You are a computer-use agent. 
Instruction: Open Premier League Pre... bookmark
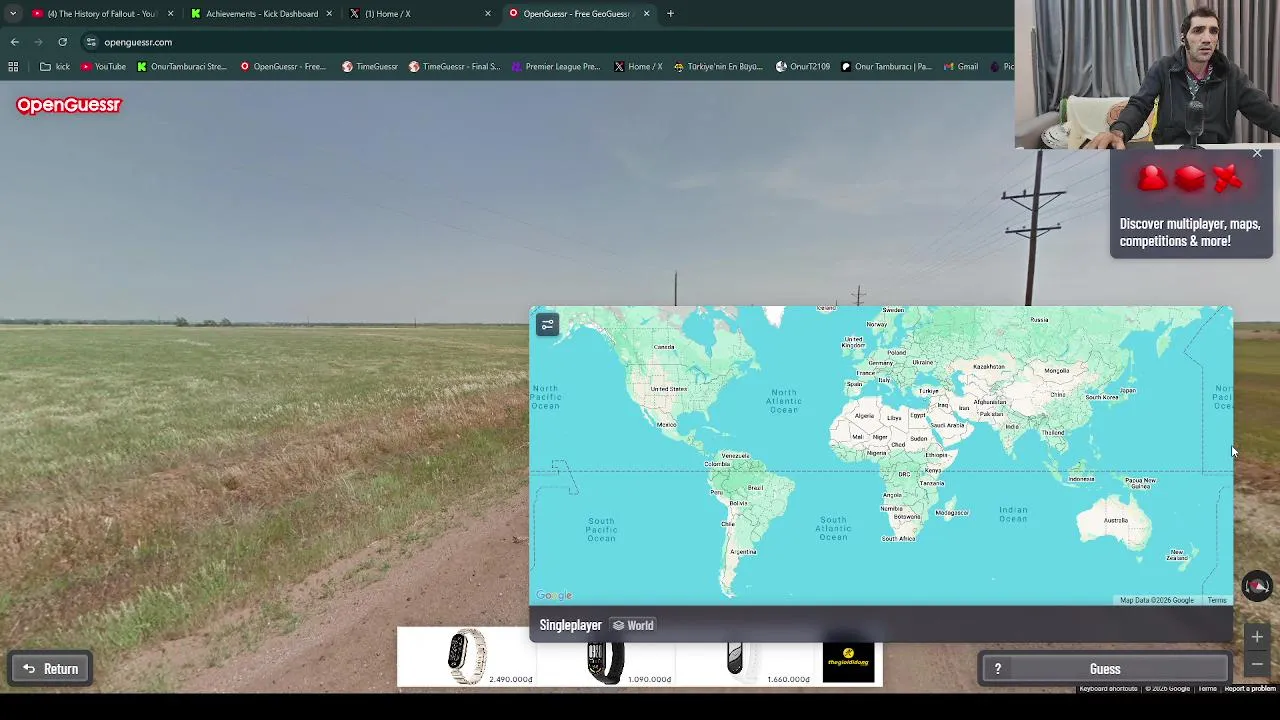point(555,67)
